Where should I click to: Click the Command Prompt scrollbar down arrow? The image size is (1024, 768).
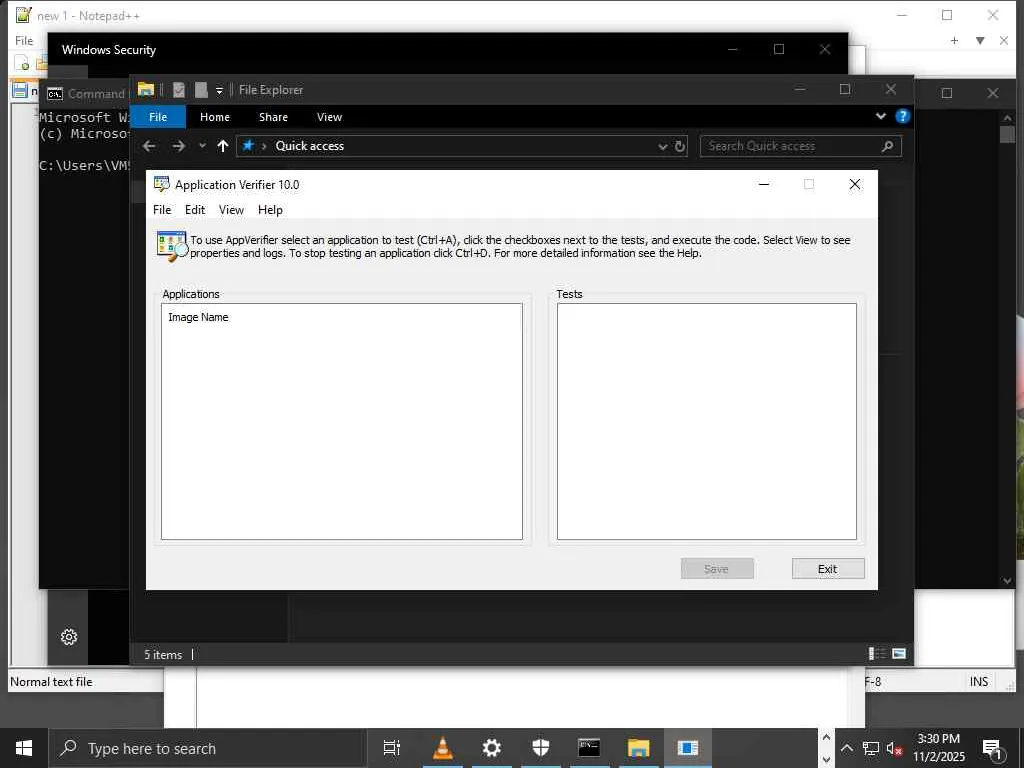point(1007,581)
